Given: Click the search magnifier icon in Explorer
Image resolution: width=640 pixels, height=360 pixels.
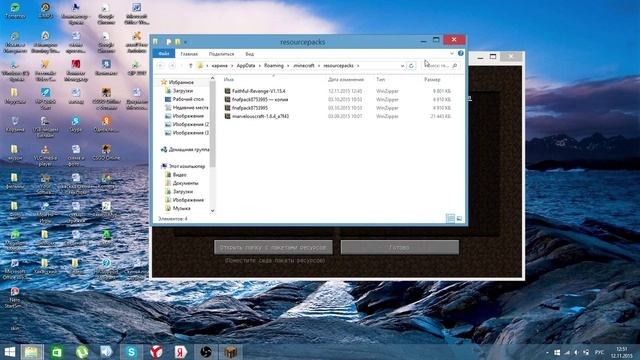Looking at the screenshot, I should tap(455, 66).
